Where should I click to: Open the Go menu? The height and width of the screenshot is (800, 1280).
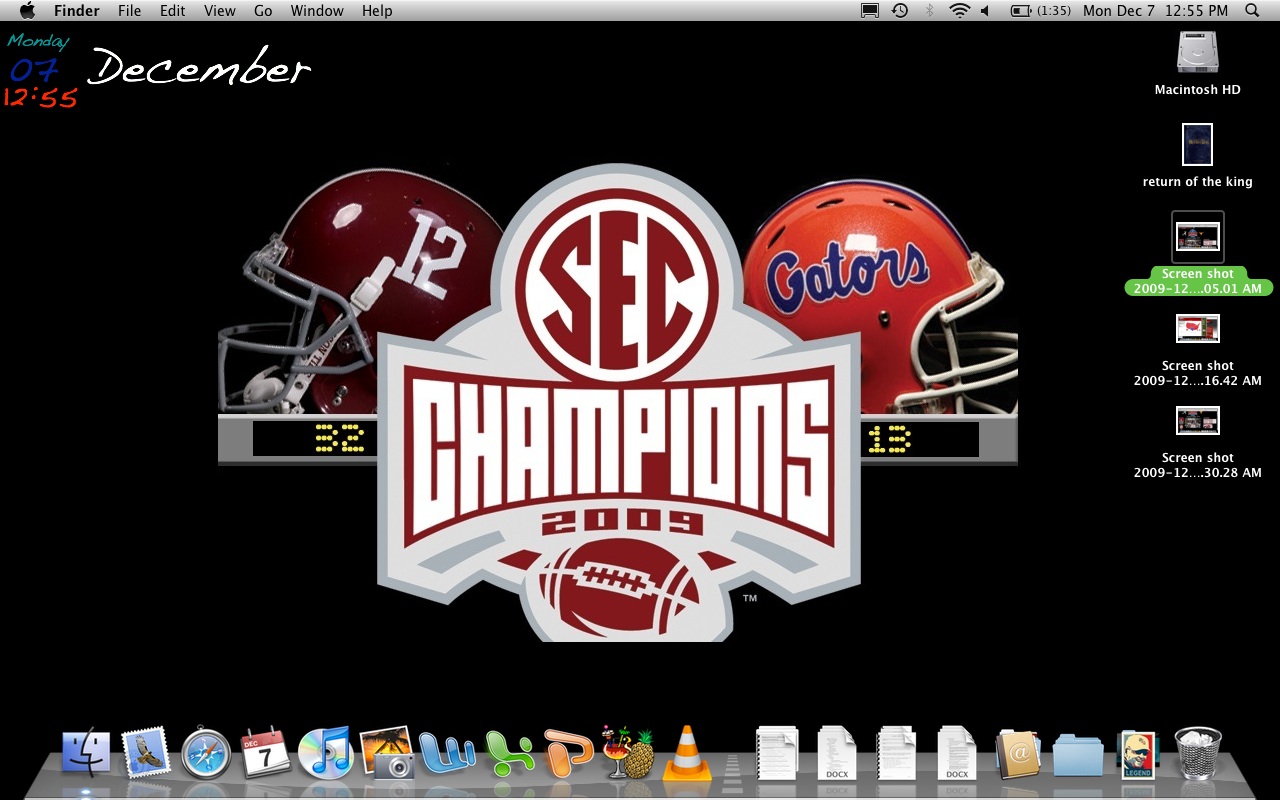point(263,11)
